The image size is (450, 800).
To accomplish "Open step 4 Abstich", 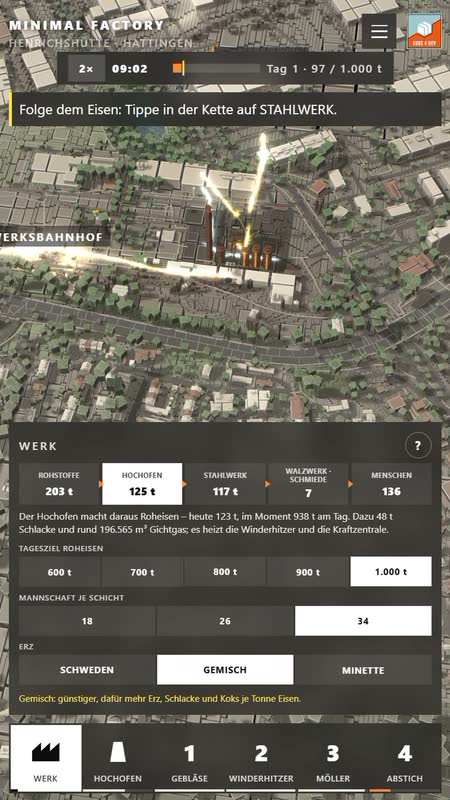I will (x=405, y=758).
